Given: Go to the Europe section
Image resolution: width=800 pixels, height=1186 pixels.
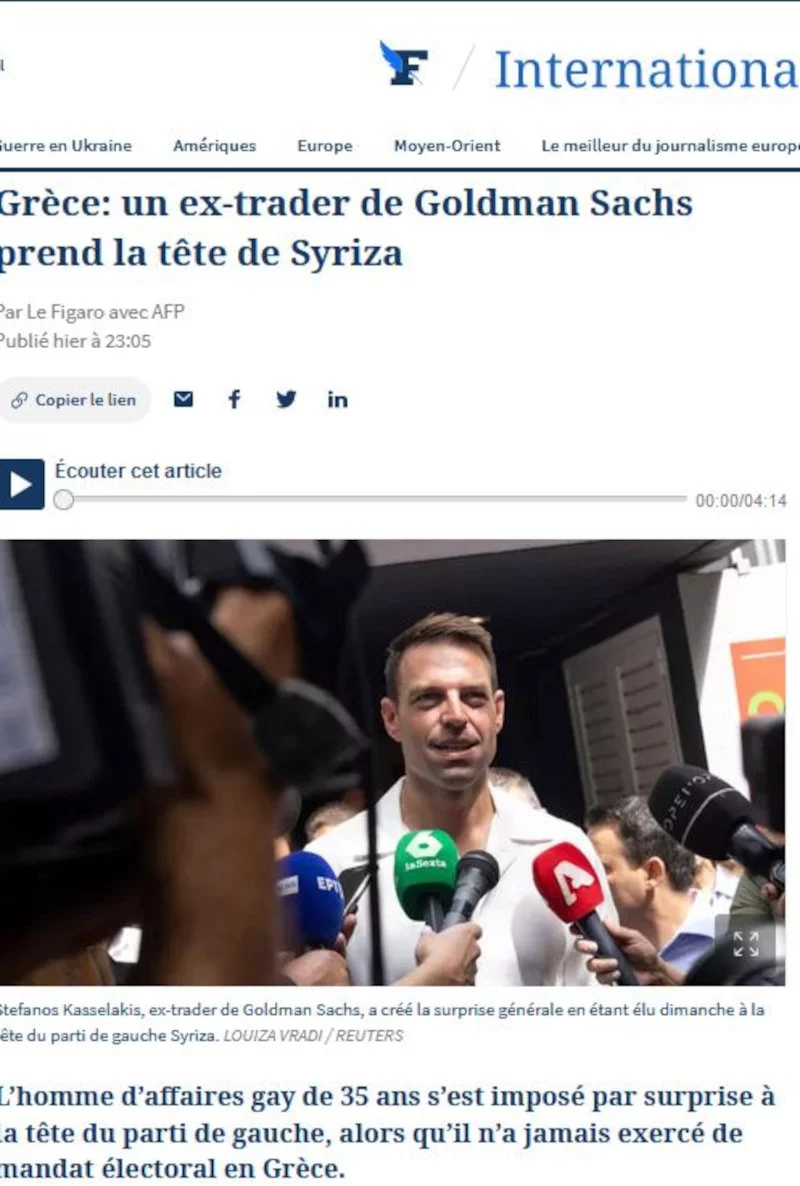Looking at the screenshot, I should point(324,145).
